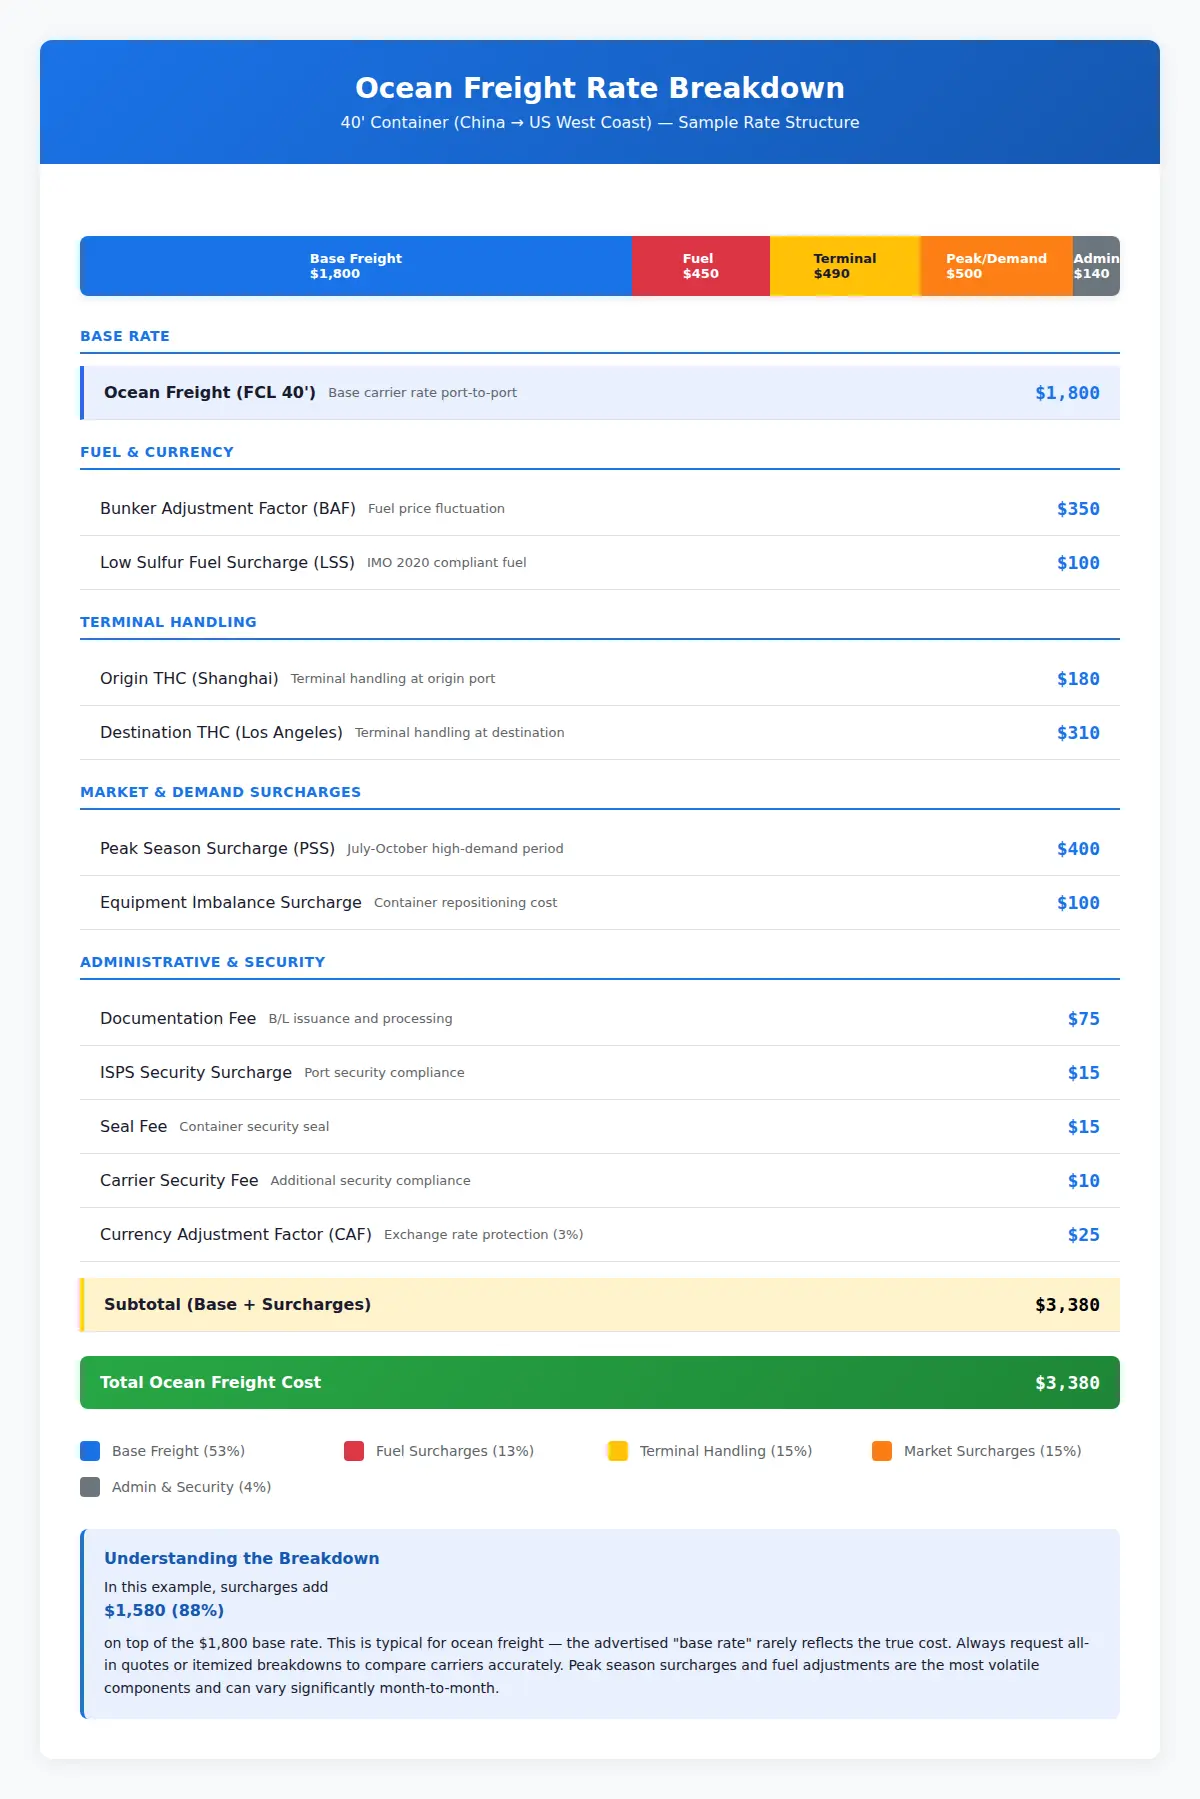Click the '$1,580 (88%)' surcharge figure
The image size is (1200, 1799).
coord(164,1610)
